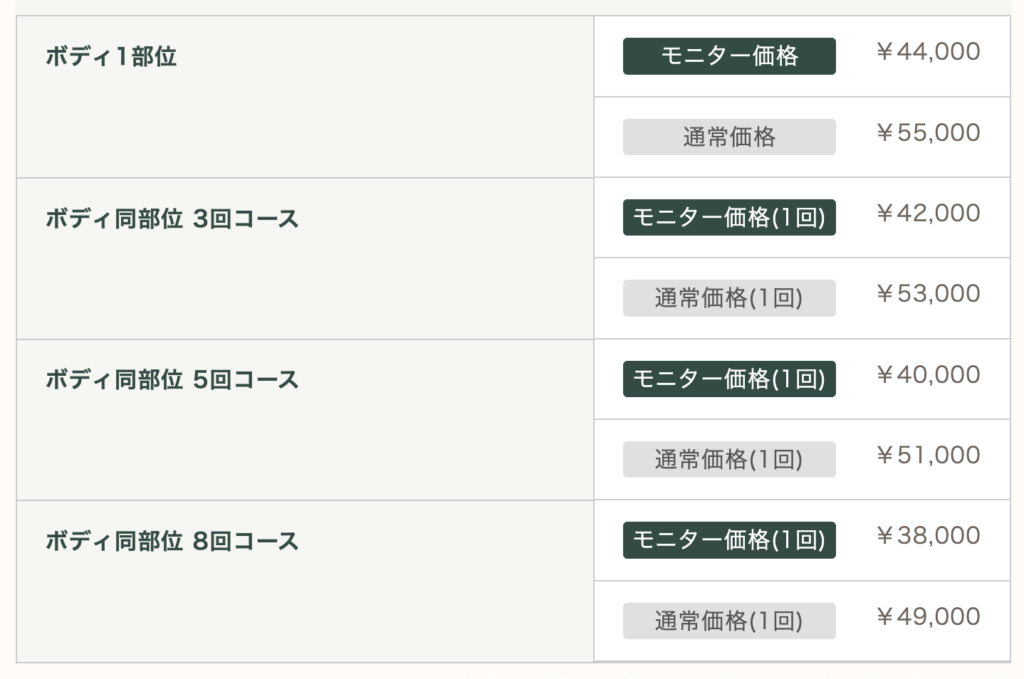Select the ￥55,000 price
The width and height of the screenshot is (1024, 679).
coord(927,133)
